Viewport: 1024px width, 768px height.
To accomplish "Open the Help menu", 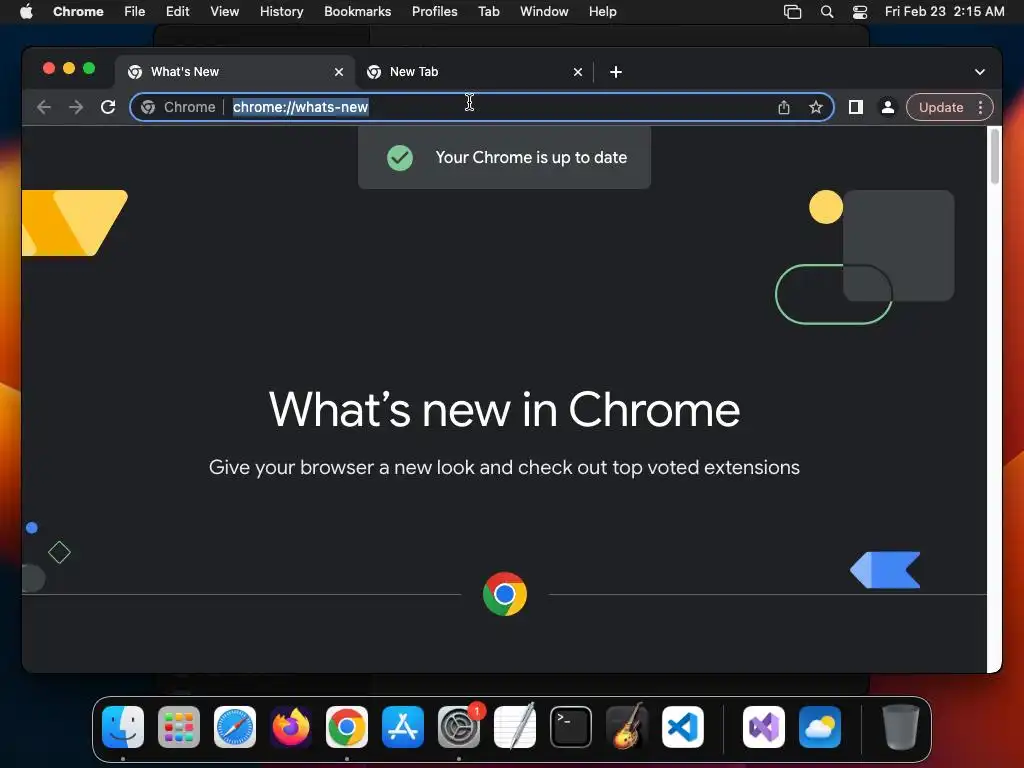I will coord(602,12).
